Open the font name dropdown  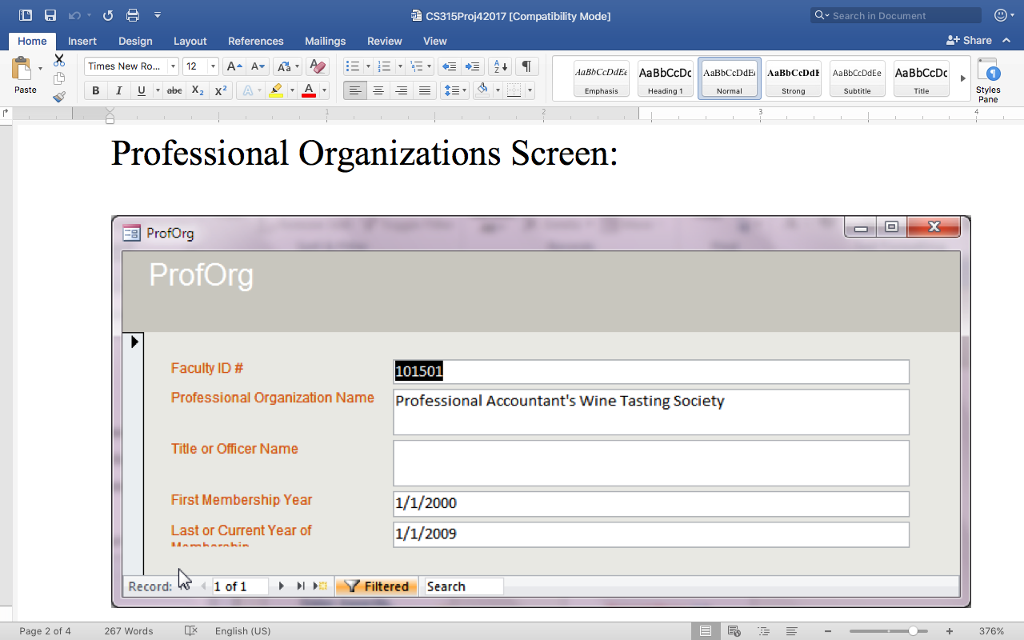click(173, 67)
